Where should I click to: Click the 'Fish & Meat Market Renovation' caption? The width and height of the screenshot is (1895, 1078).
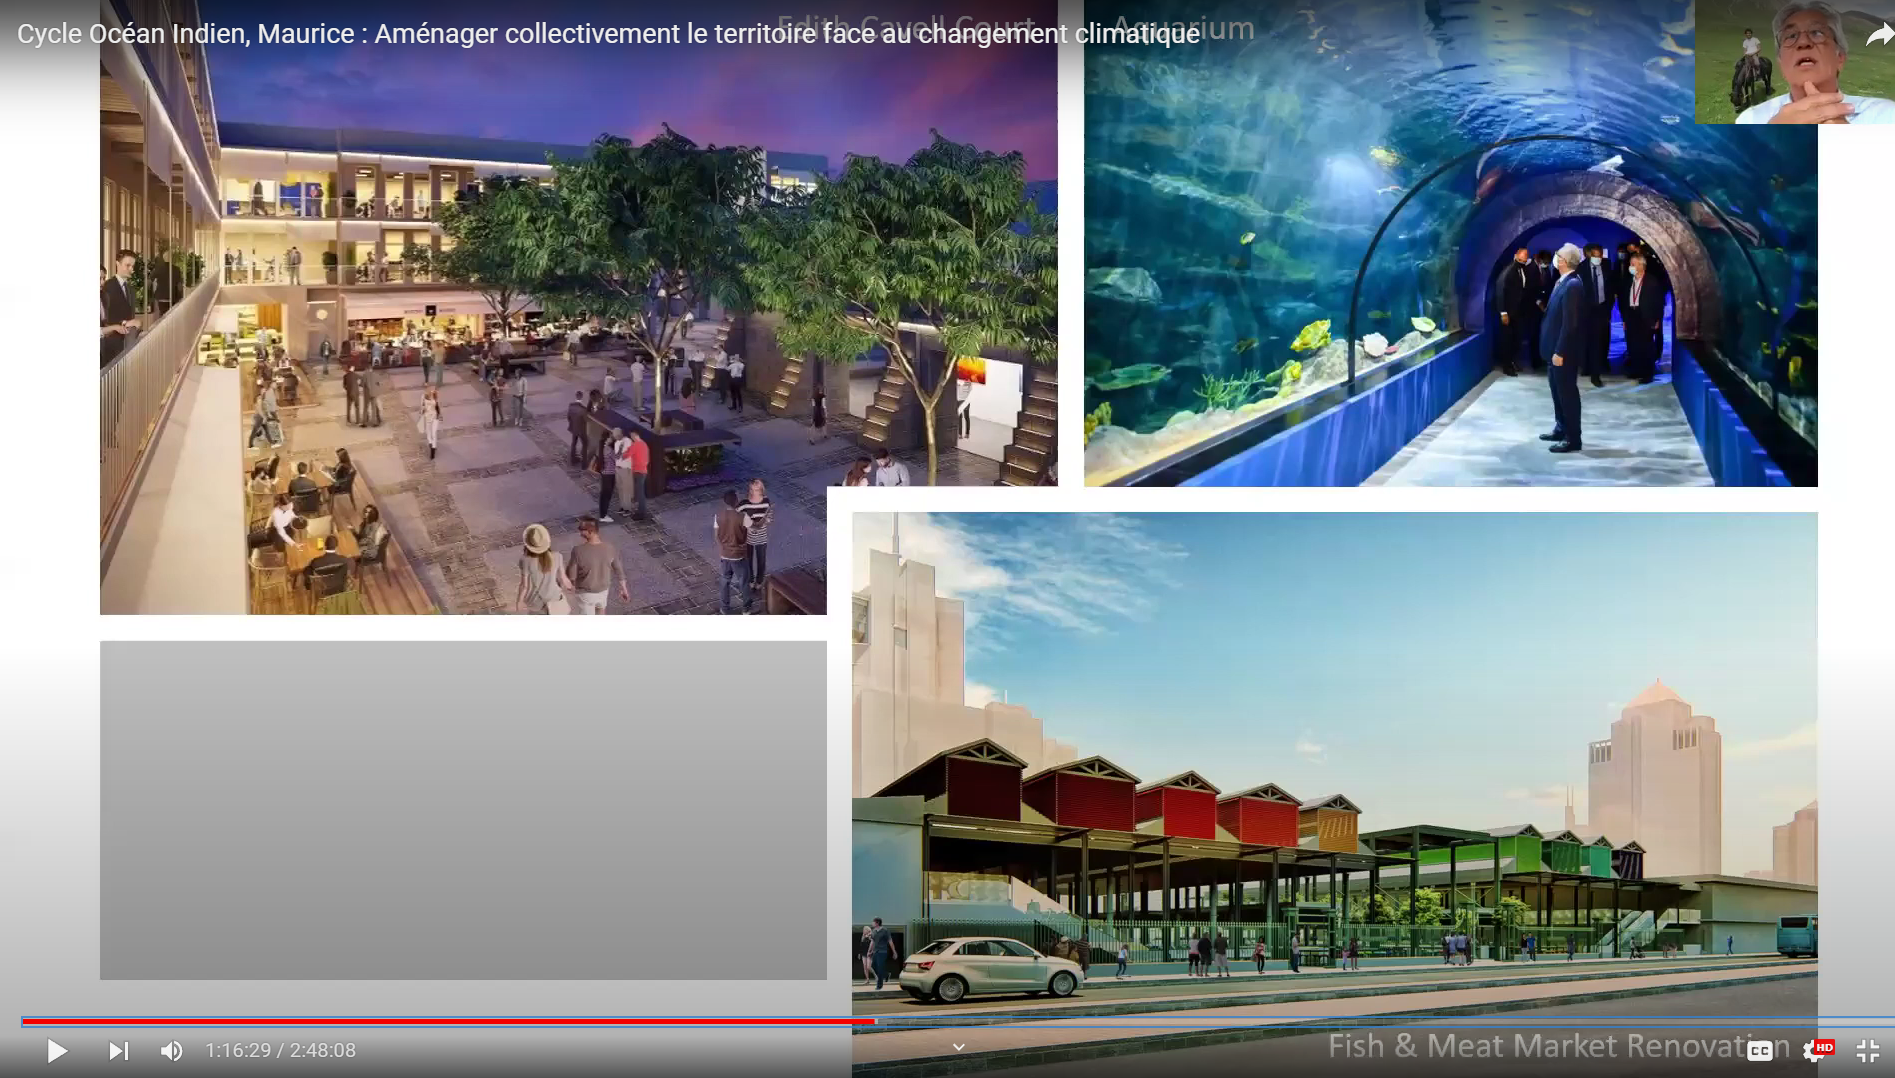point(1558,1046)
